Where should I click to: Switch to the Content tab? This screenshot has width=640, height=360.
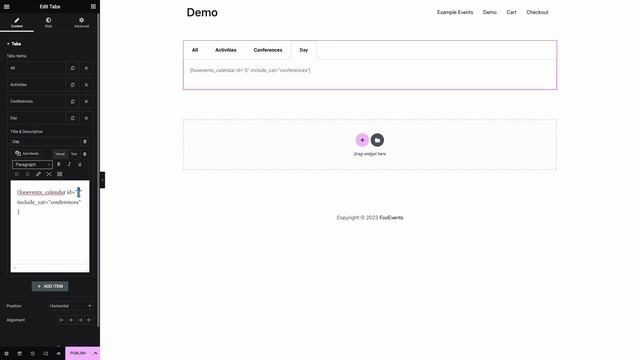(17, 22)
